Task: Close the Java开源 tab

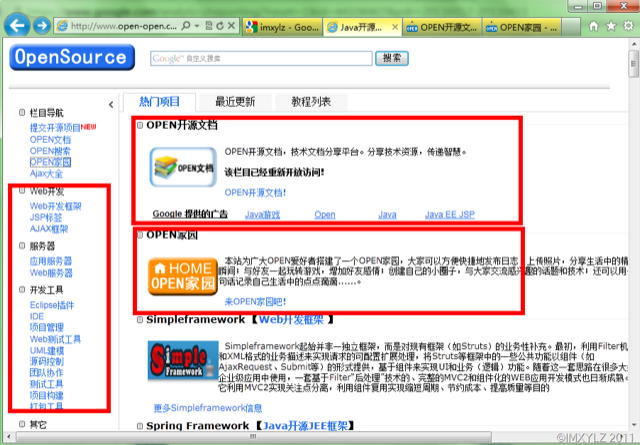Action: coord(395,27)
